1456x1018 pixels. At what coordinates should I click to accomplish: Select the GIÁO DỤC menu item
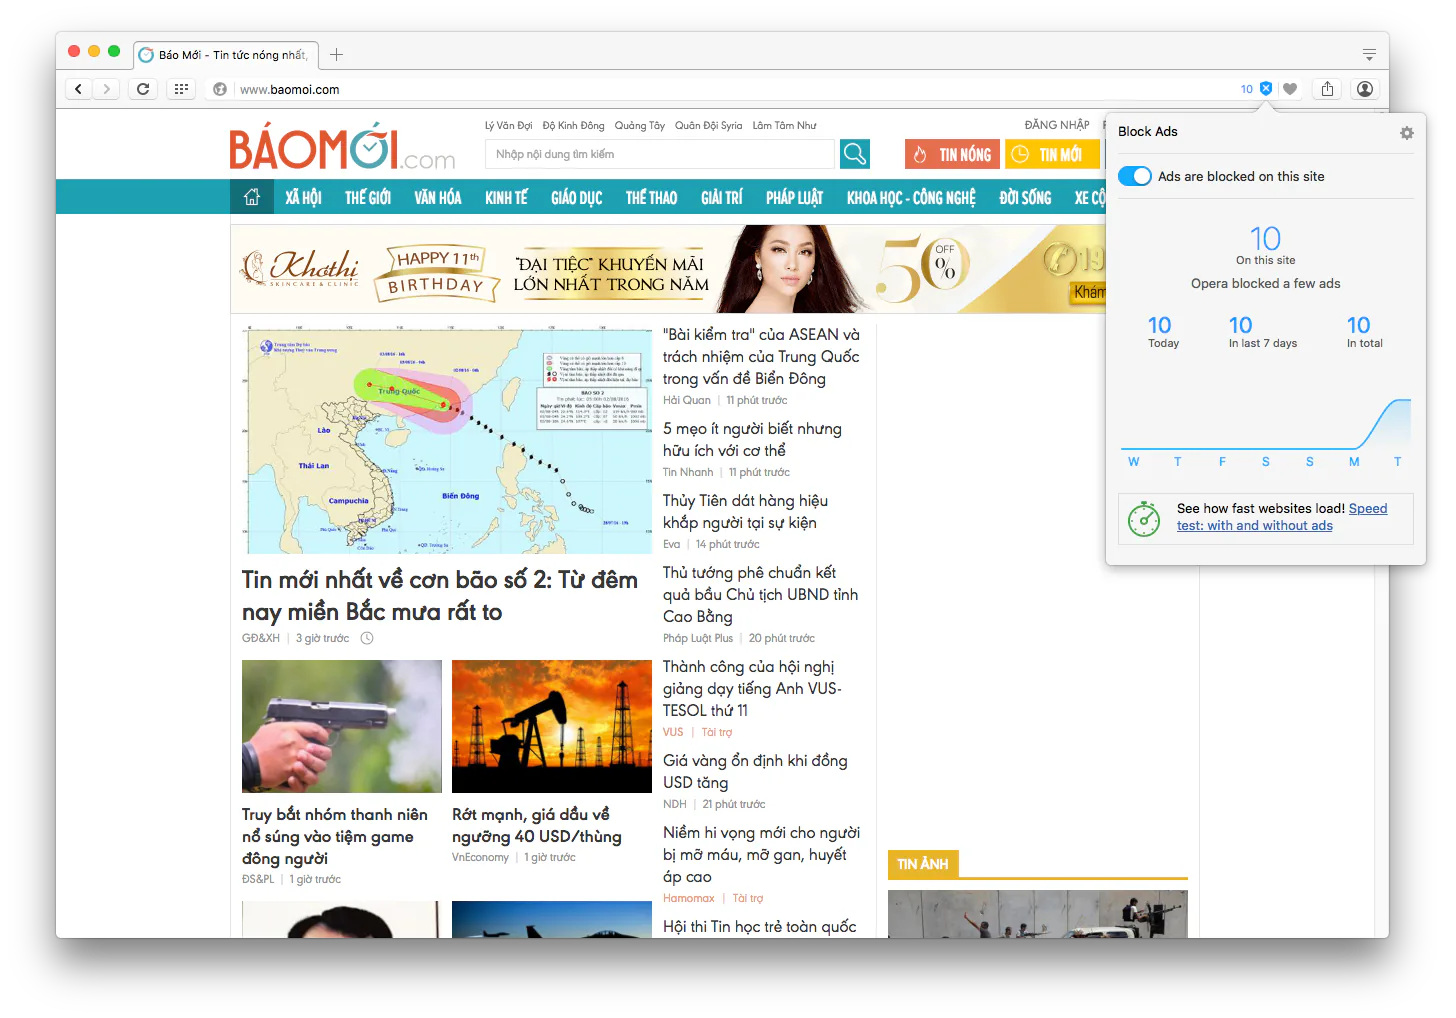tap(577, 198)
